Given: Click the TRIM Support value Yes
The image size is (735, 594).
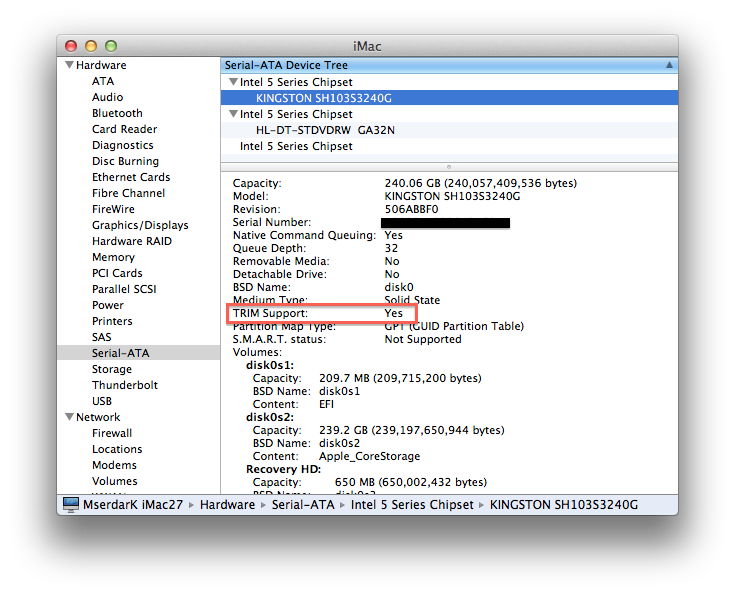Looking at the screenshot, I should click(393, 313).
